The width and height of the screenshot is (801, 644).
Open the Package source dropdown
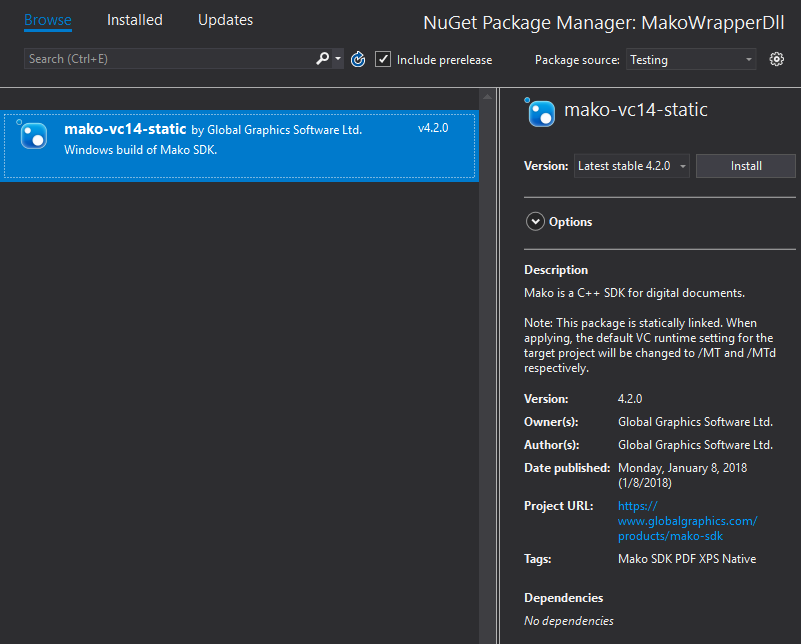pyautogui.click(x=691, y=60)
